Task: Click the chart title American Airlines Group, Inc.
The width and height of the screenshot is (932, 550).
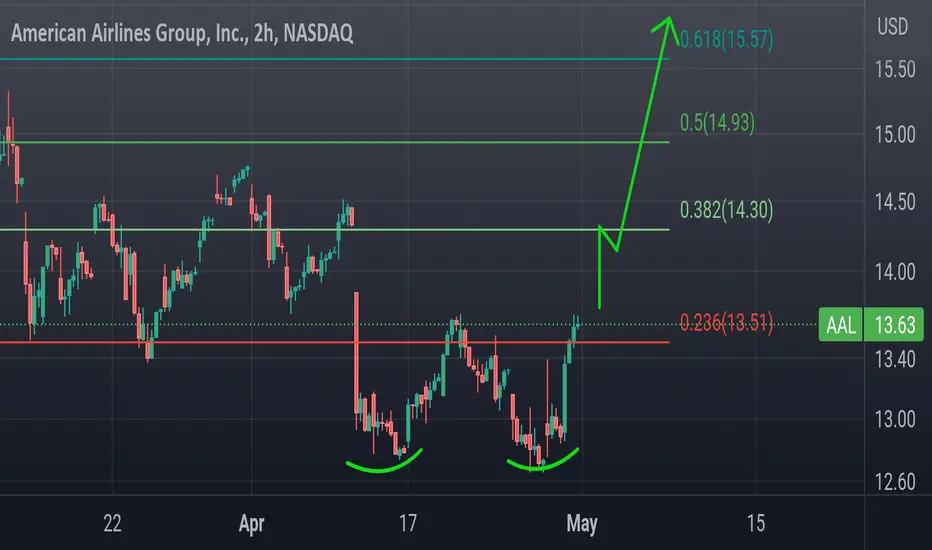Action: [182, 33]
